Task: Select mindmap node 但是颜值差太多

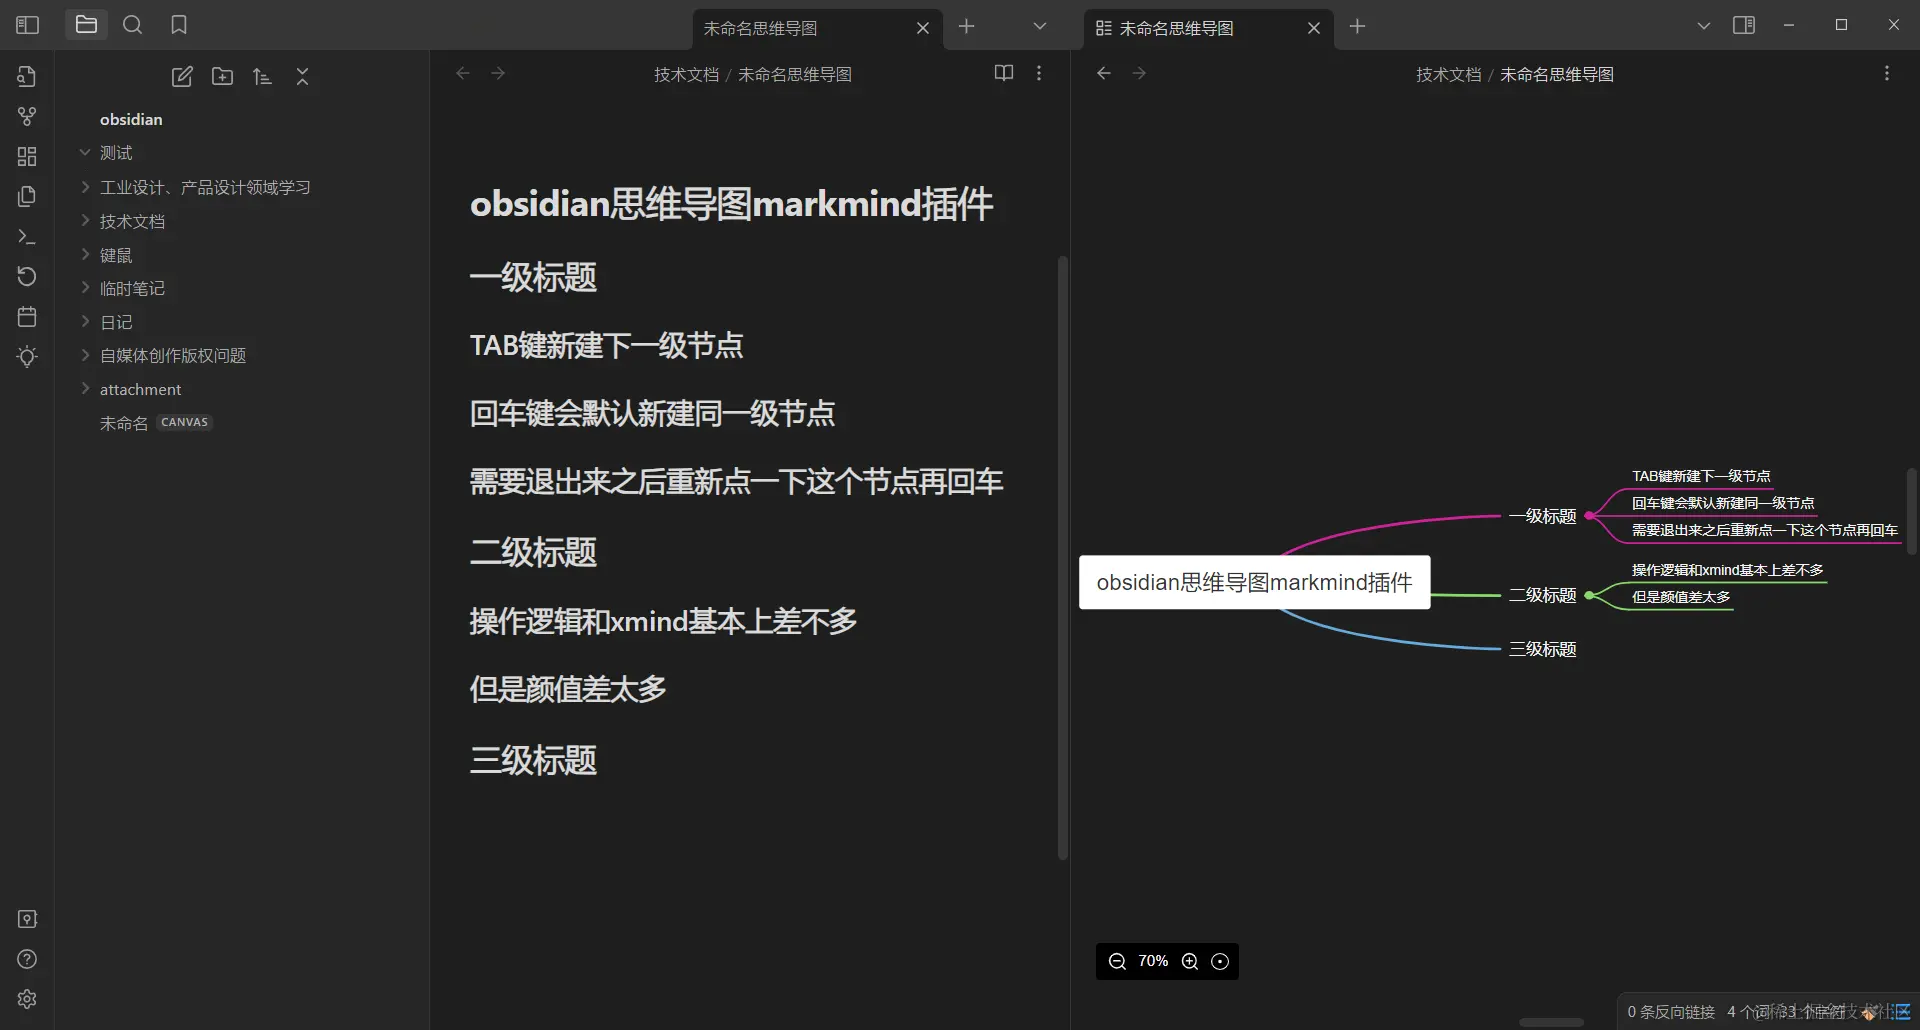Action: [x=1681, y=597]
